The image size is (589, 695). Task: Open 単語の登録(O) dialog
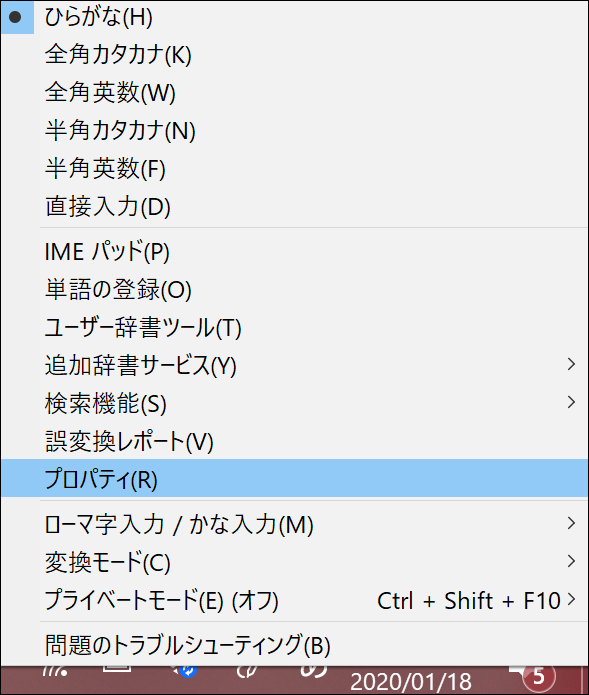tap(294, 289)
